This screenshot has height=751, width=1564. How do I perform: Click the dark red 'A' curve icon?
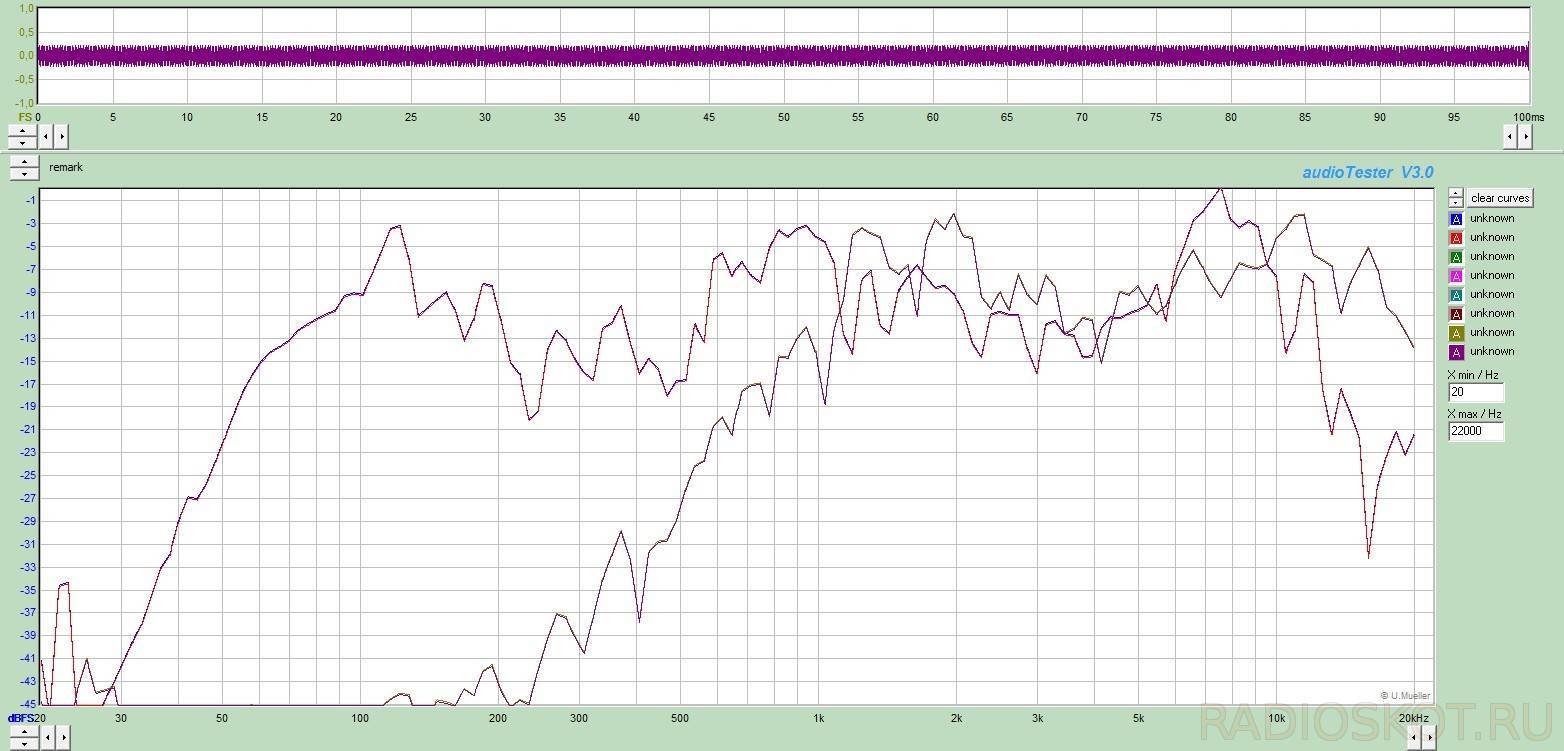pos(1456,314)
